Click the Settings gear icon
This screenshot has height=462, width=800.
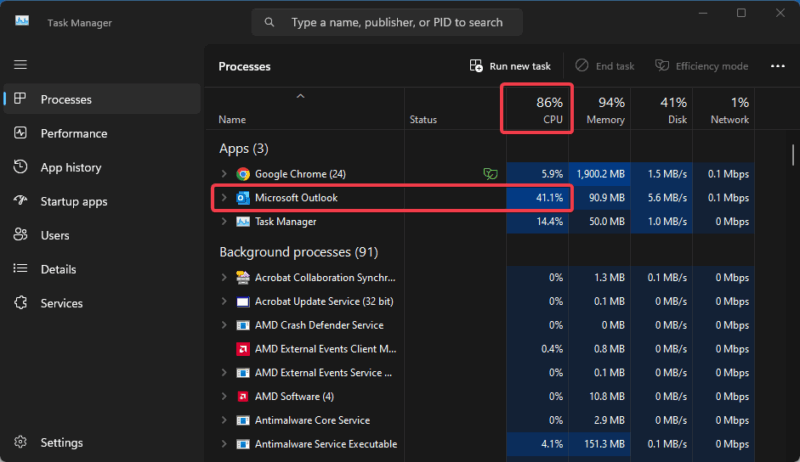[x=20, y=442]
